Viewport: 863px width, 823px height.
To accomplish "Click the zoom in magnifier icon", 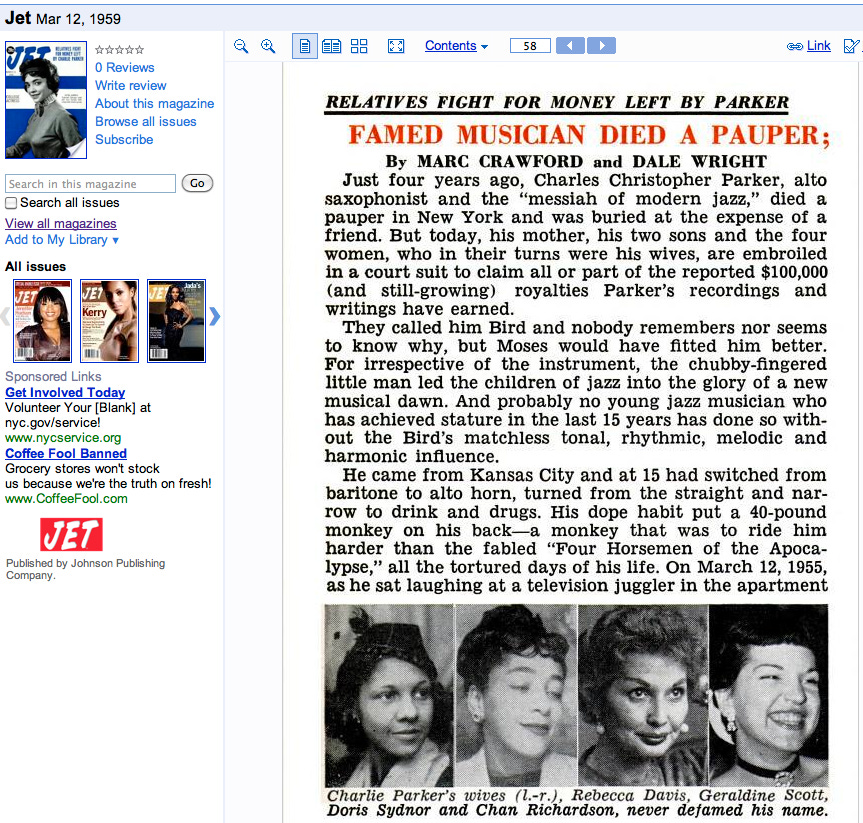I will 268,46.
